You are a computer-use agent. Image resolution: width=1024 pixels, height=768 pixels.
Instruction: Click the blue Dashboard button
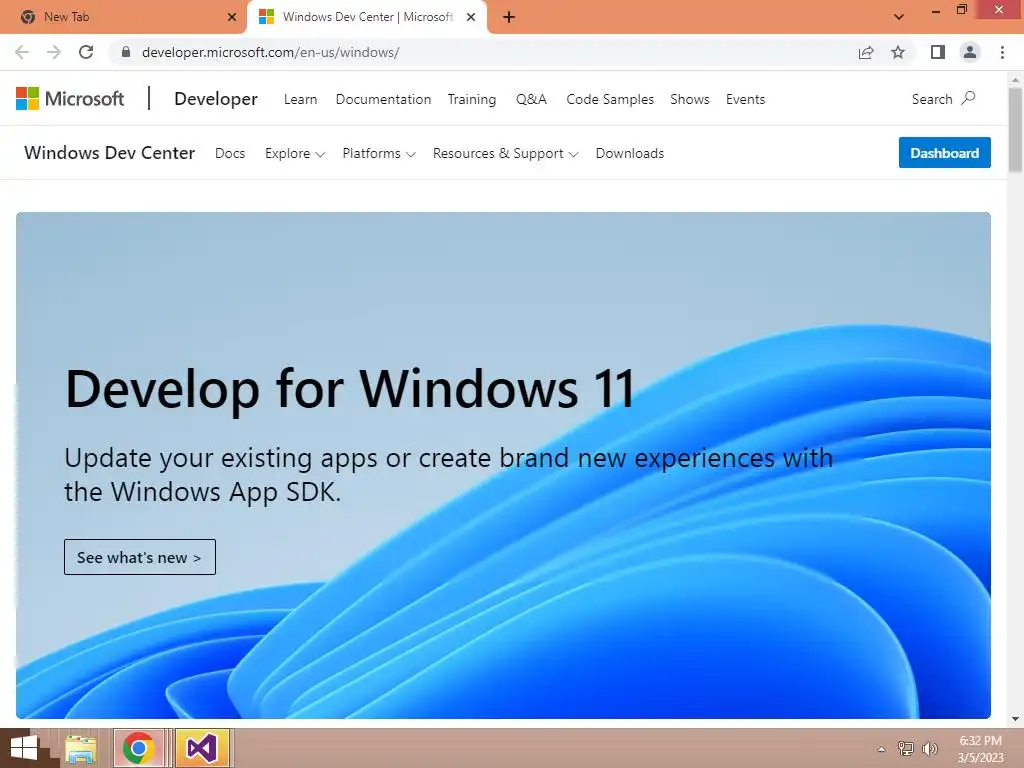pos(944,153)
